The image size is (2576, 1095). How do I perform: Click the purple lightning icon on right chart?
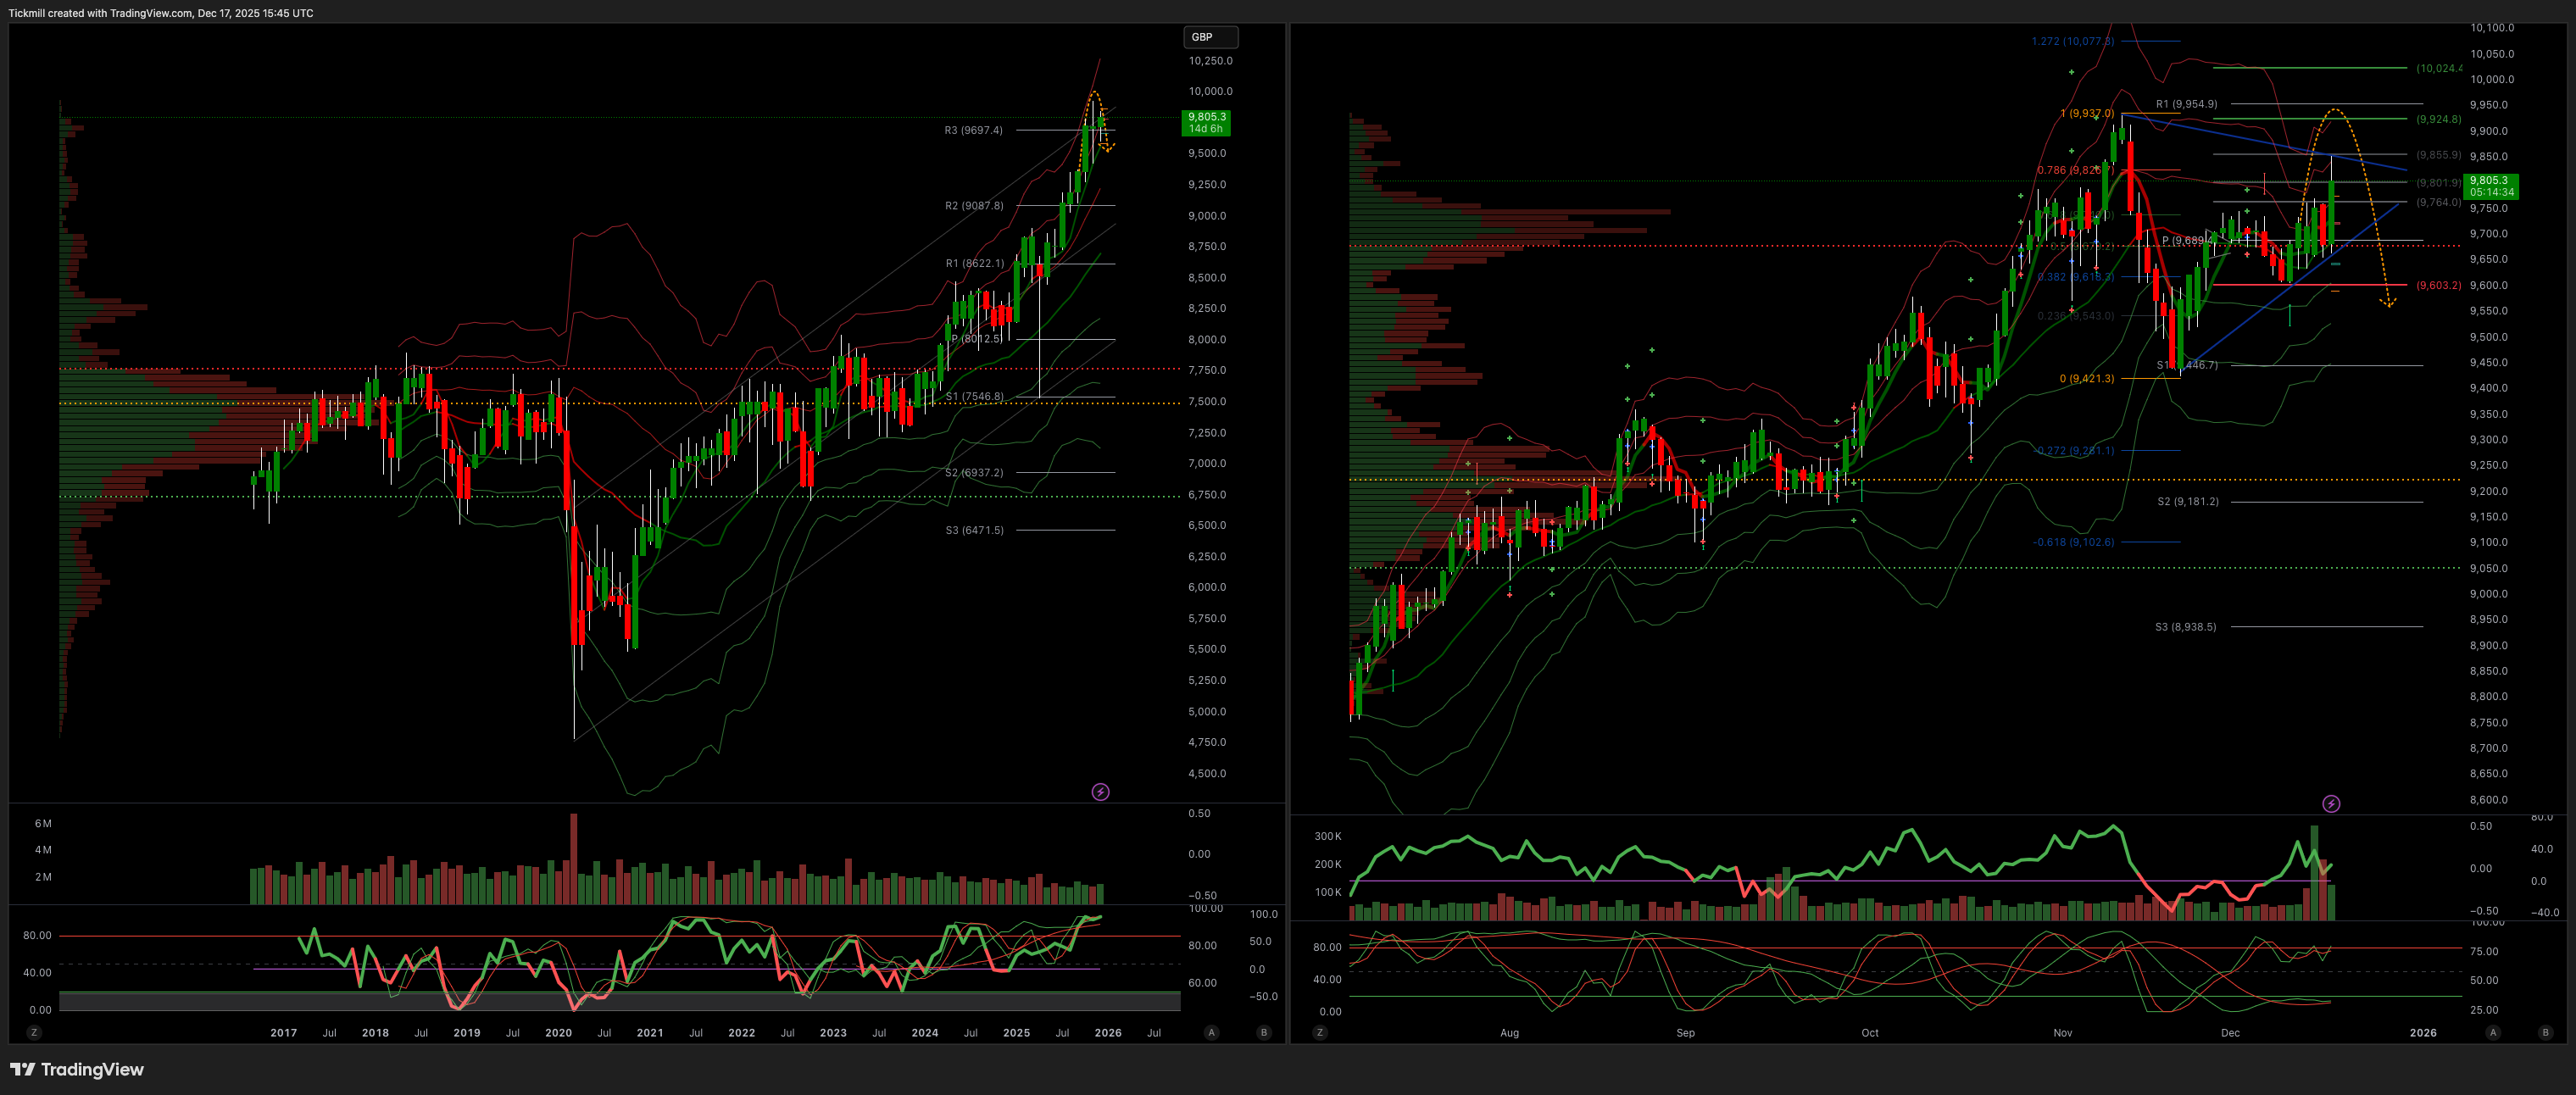pyautogui.click(x=2331, y=804)
